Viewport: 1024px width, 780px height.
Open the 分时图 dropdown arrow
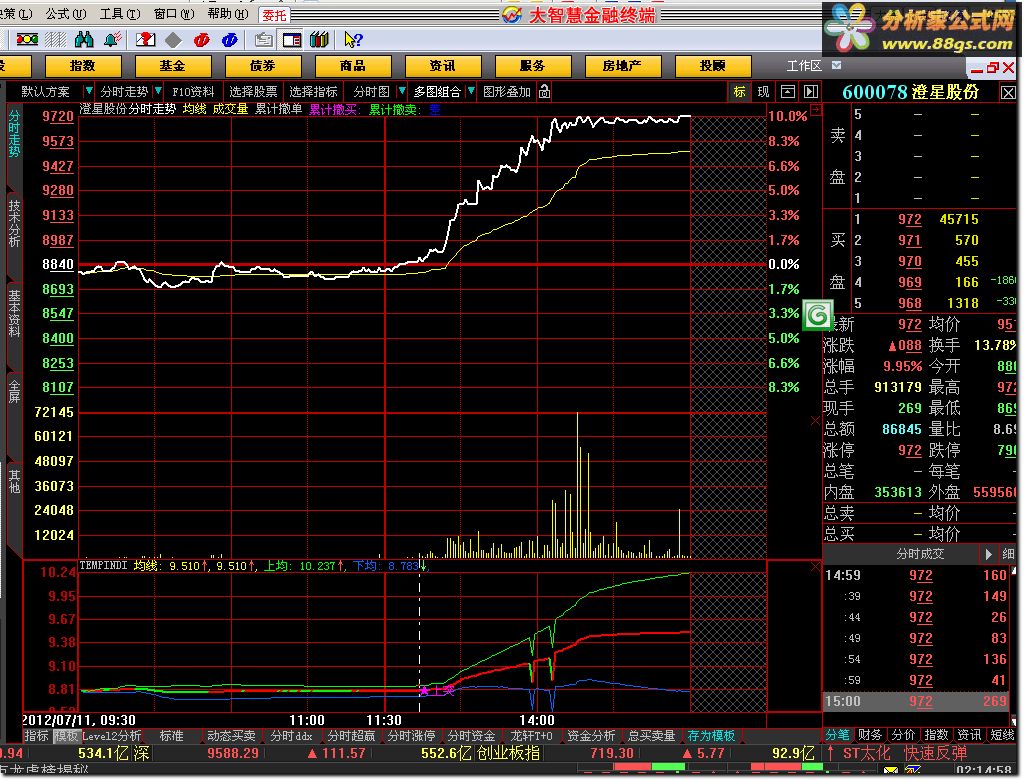click(x=402, y=91)
